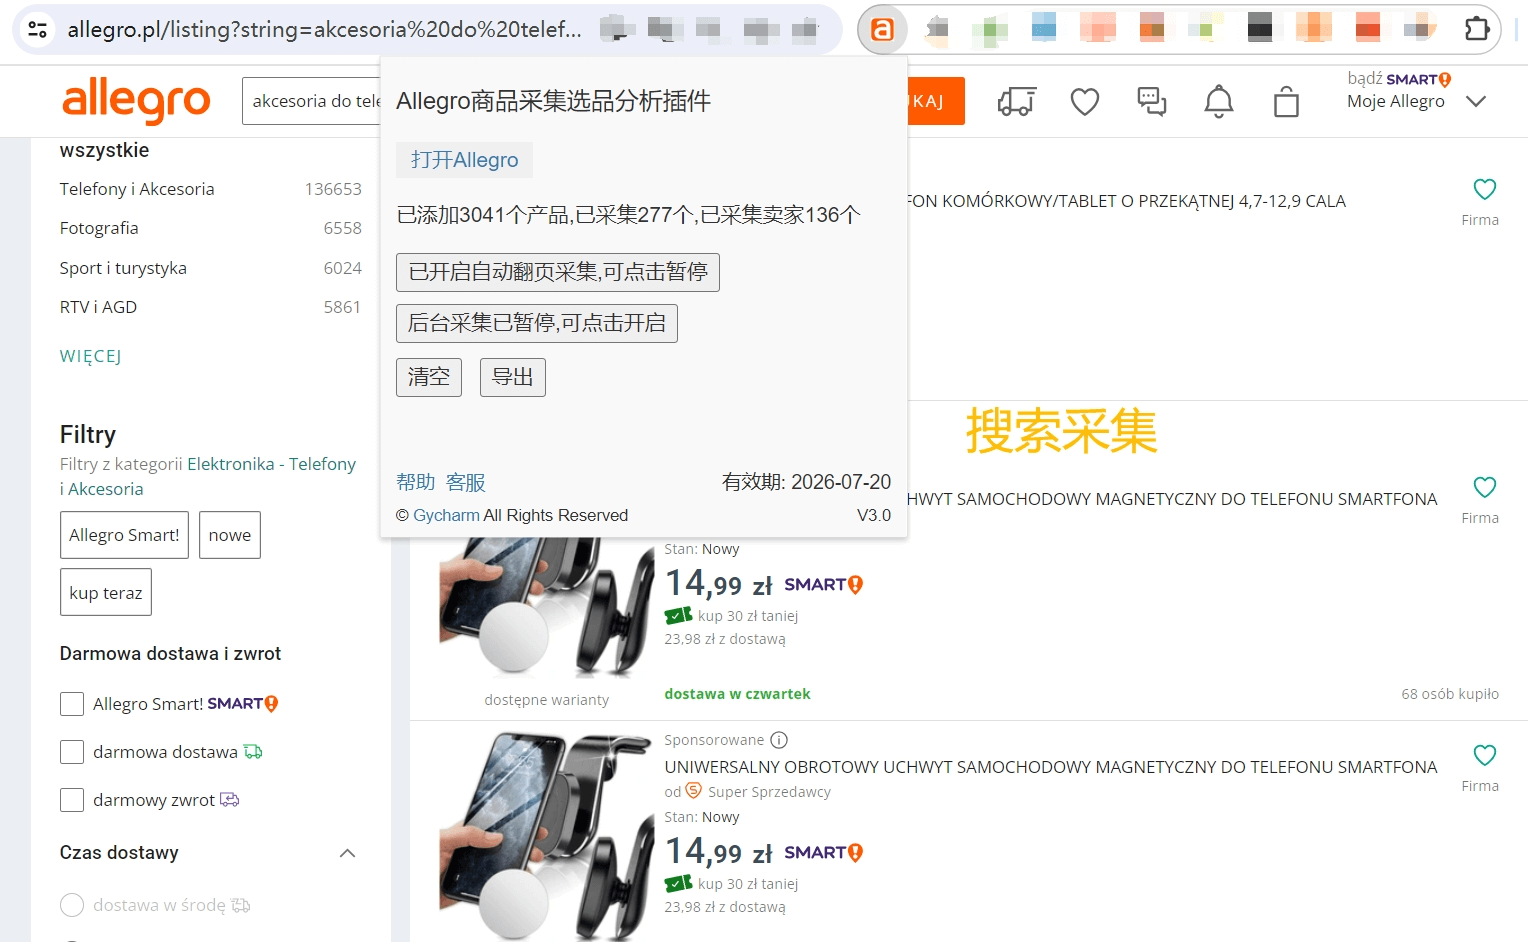The image size is (1528, 942).
Task: Click the collection status count text
Action: point(628,215)
